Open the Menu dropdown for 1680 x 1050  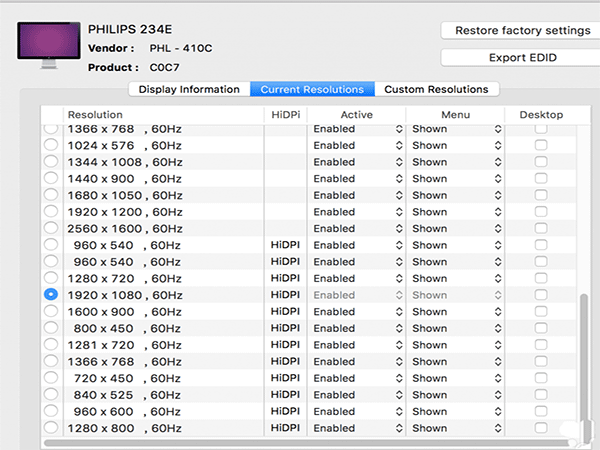(x=455, y=195)
